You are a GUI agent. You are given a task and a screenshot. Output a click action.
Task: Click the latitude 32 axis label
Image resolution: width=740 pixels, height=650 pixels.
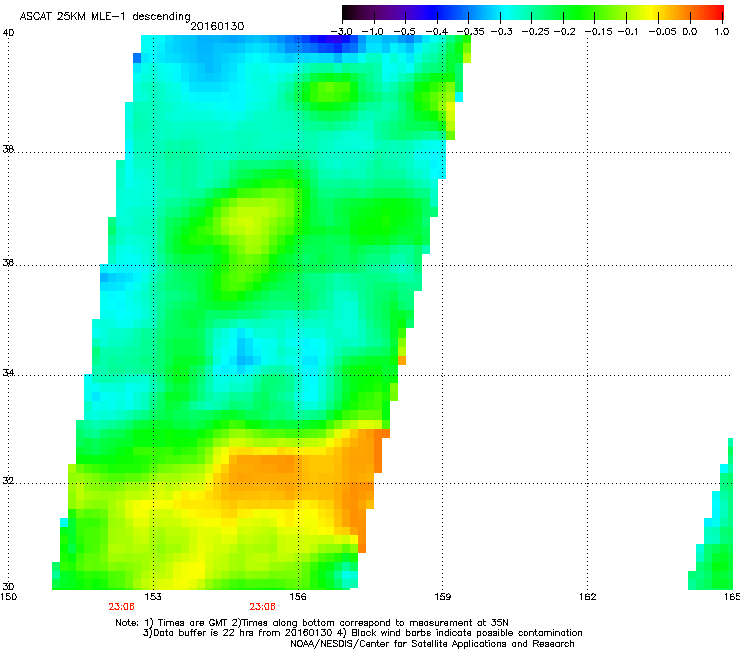coord(8,481)
